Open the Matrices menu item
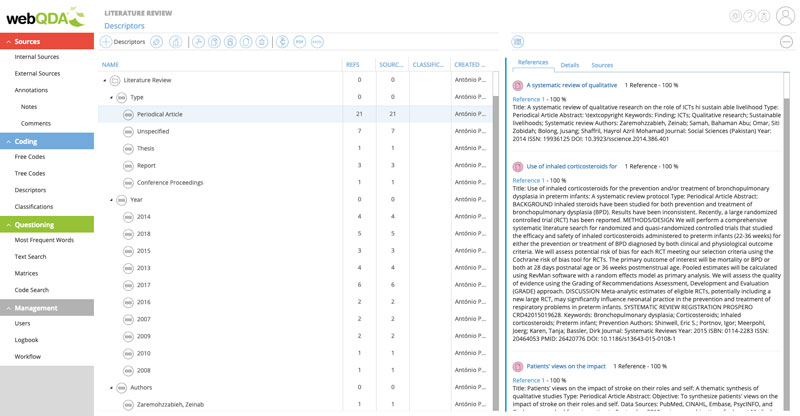 pyautogui.click(x=26, y=274)
